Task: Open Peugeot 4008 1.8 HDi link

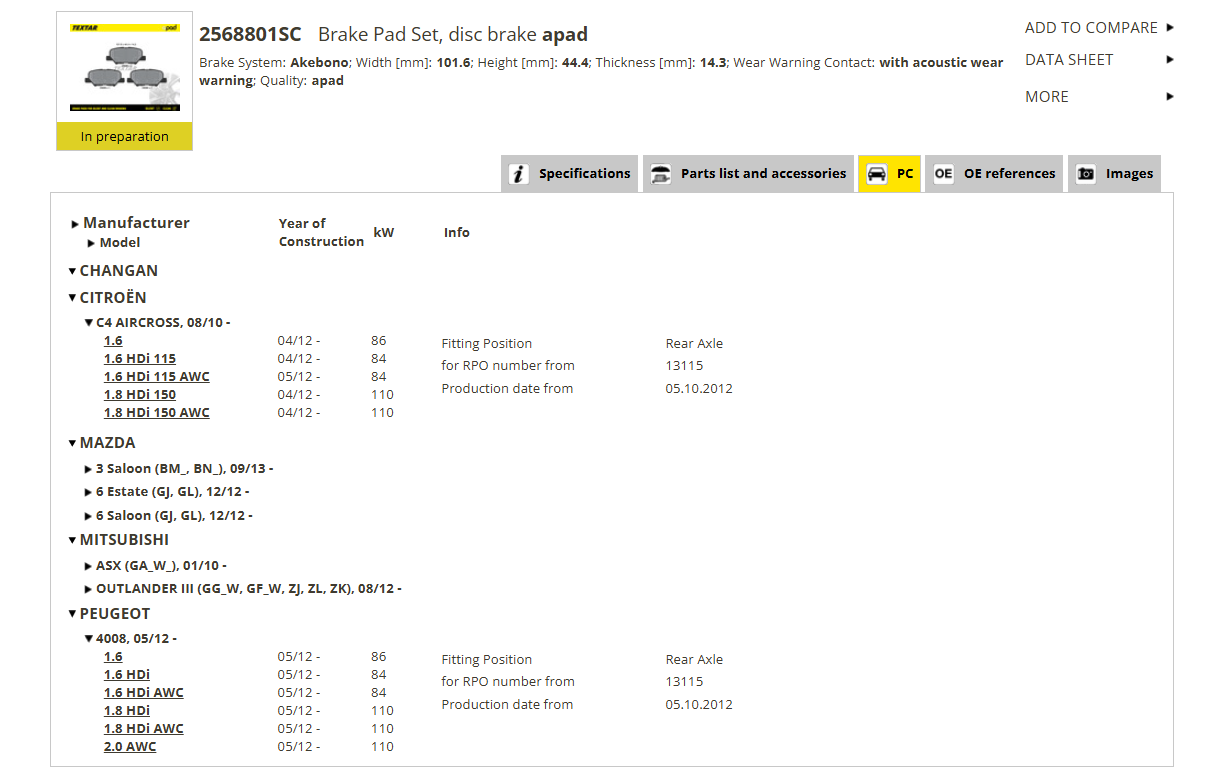Action: point(127,711)
